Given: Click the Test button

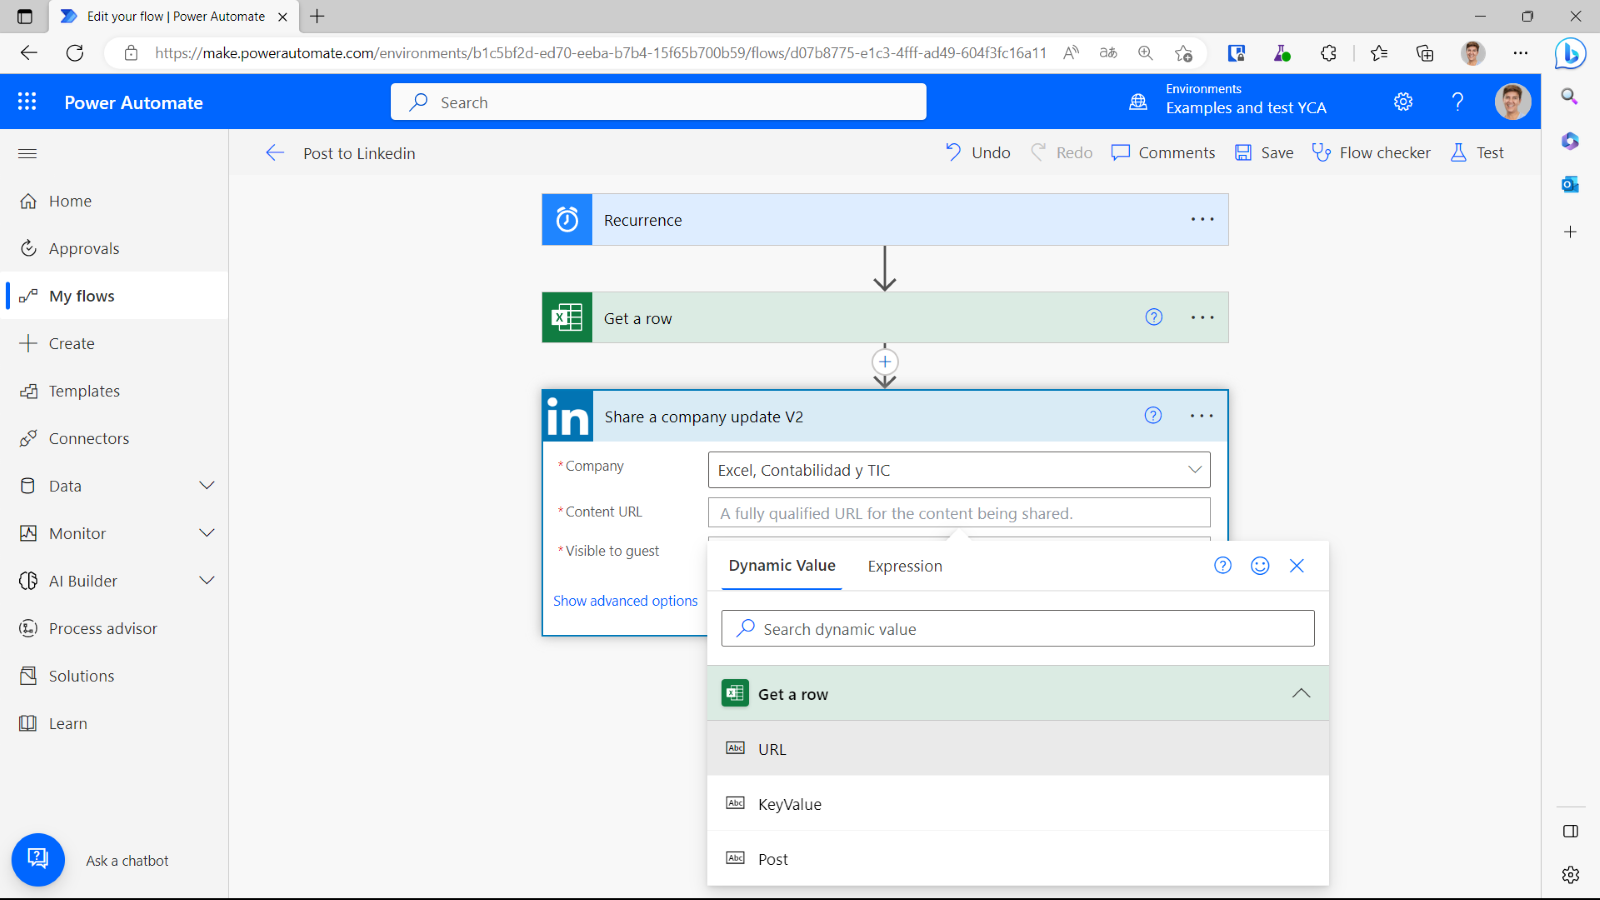Looking at the screenshot, I should (x=1477, y=153).
